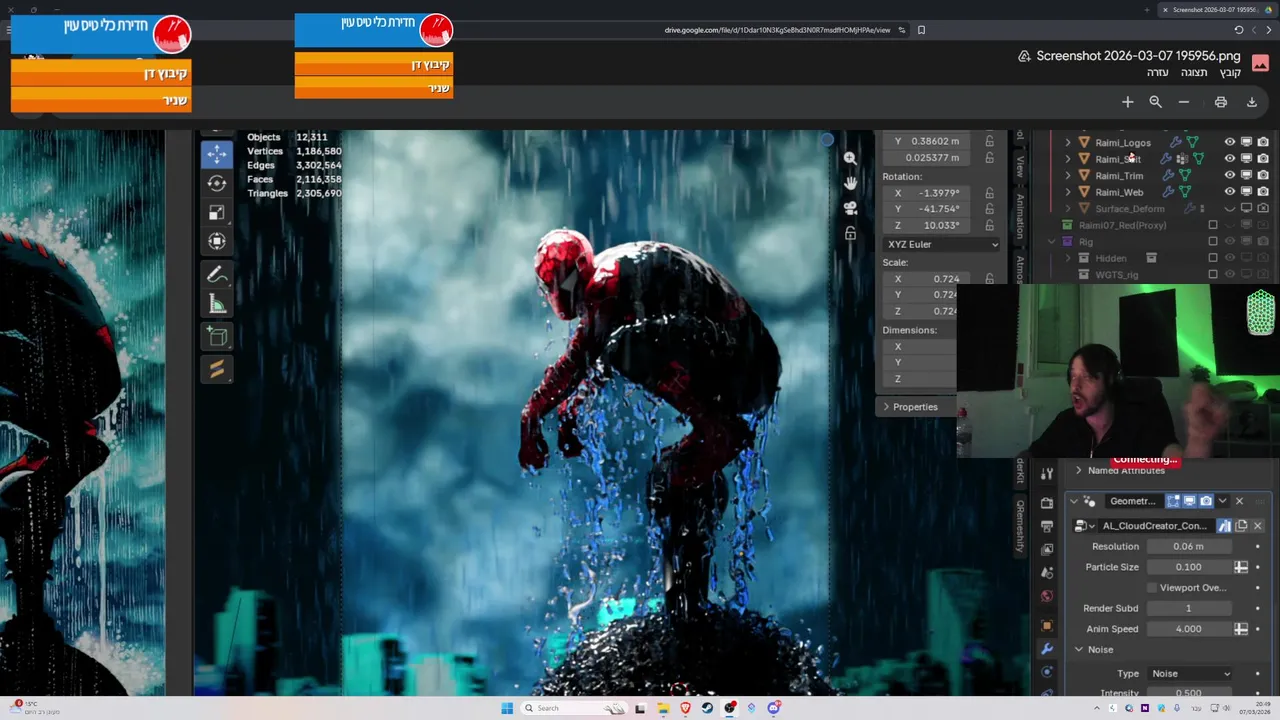Open the XYZ Euler rotation mode dropdown
This screenshot has height=720, width=1280.
941,244
